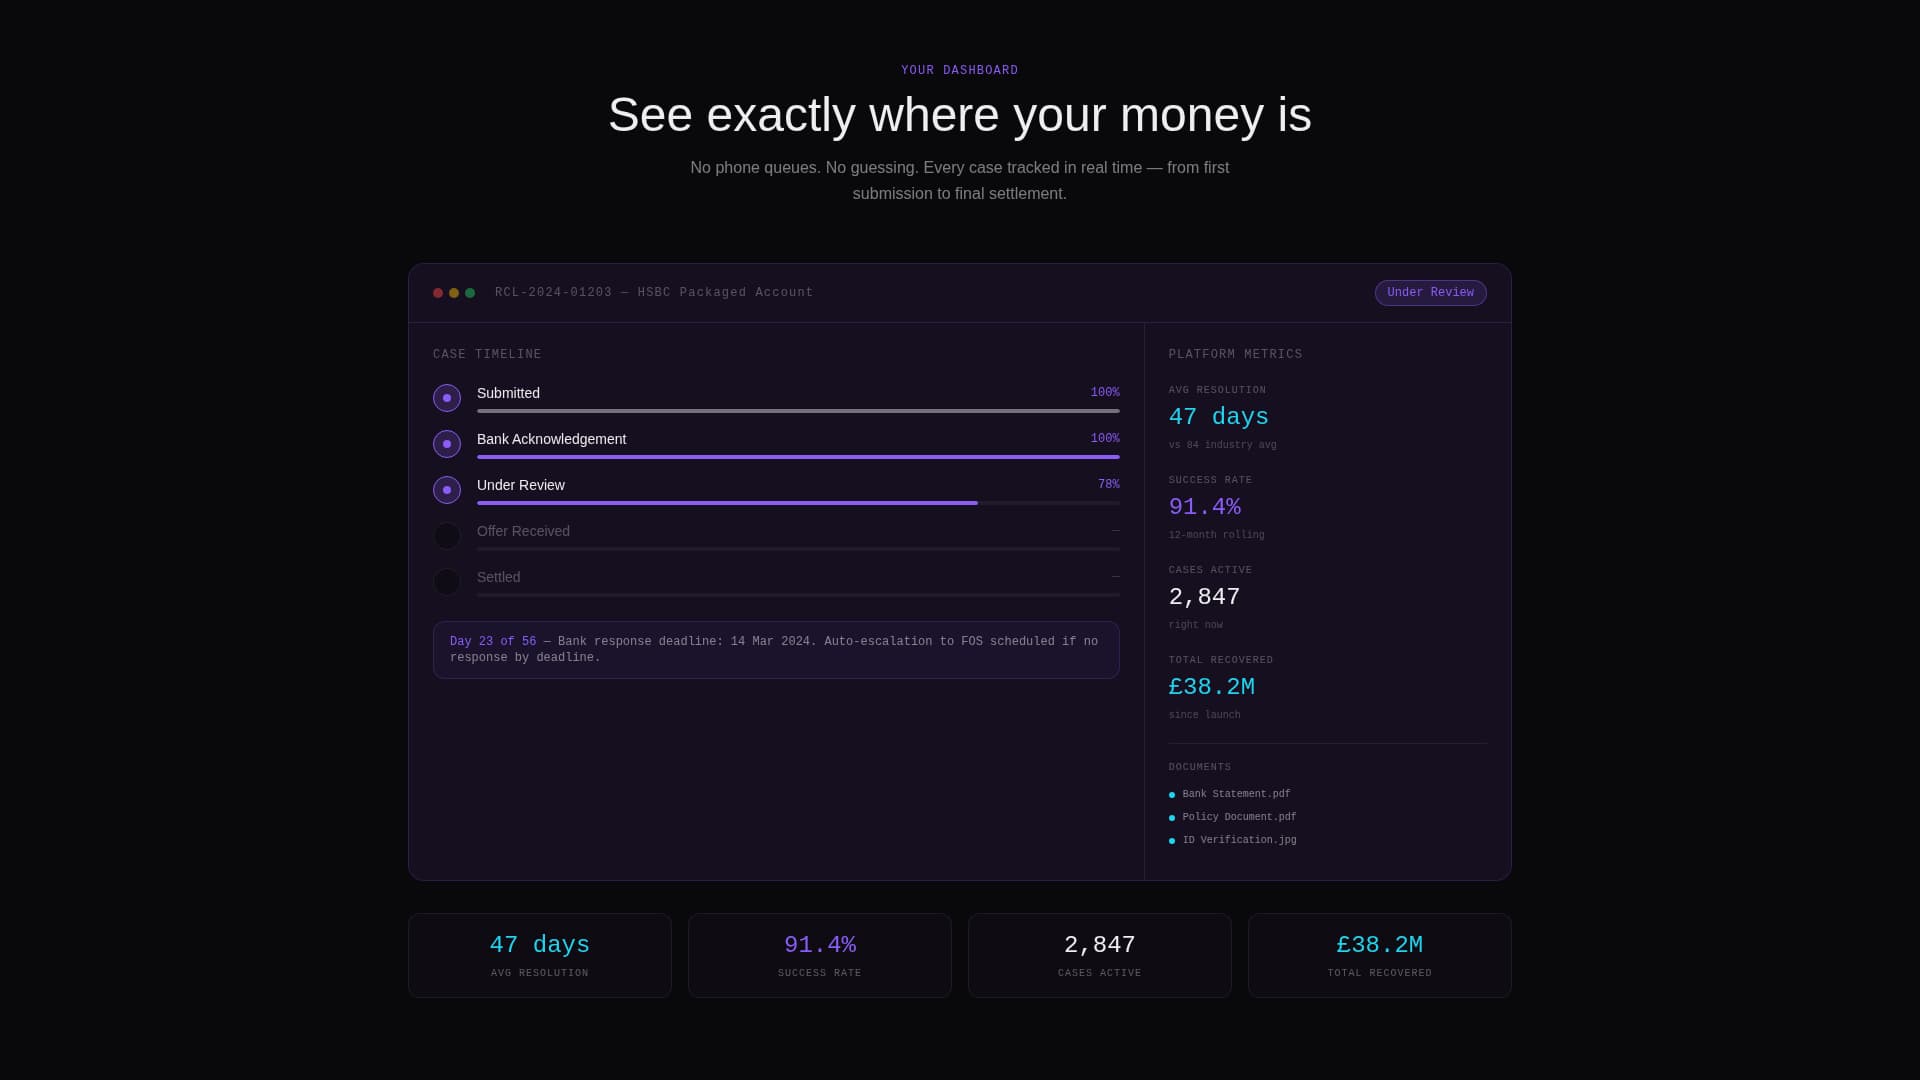This screenshot has width=1920, height=1080.
Task: Click the 'YOUR DASHBOARD' label
Action: click(x=960, y=71)
